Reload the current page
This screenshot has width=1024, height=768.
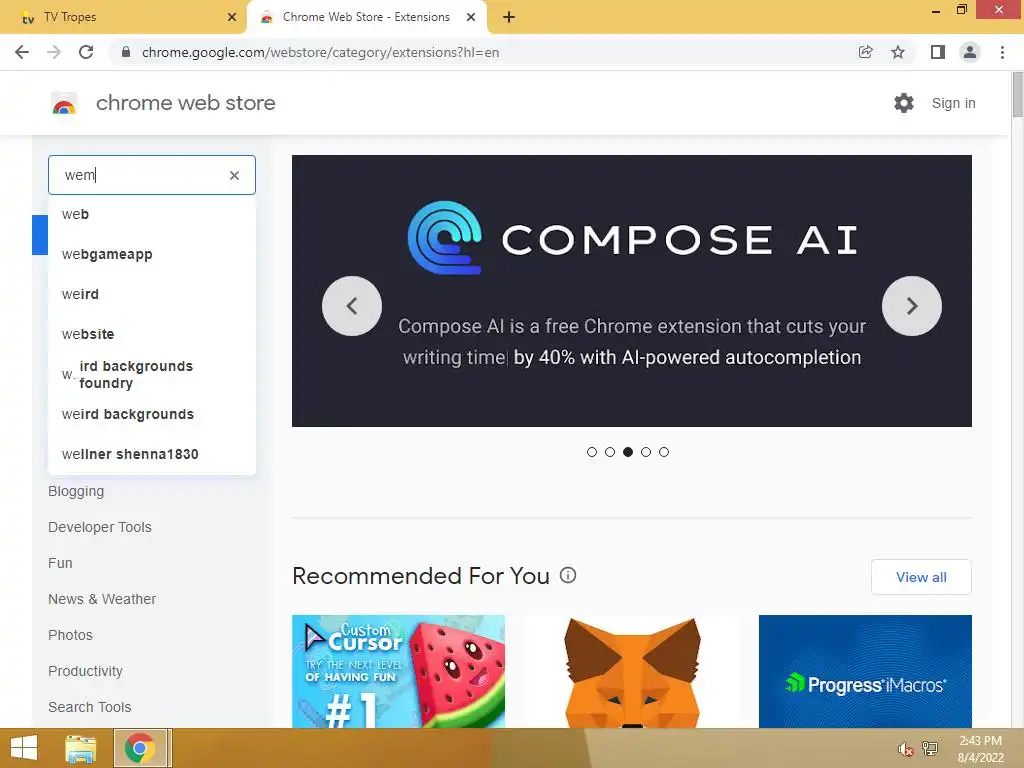[86, 52]
